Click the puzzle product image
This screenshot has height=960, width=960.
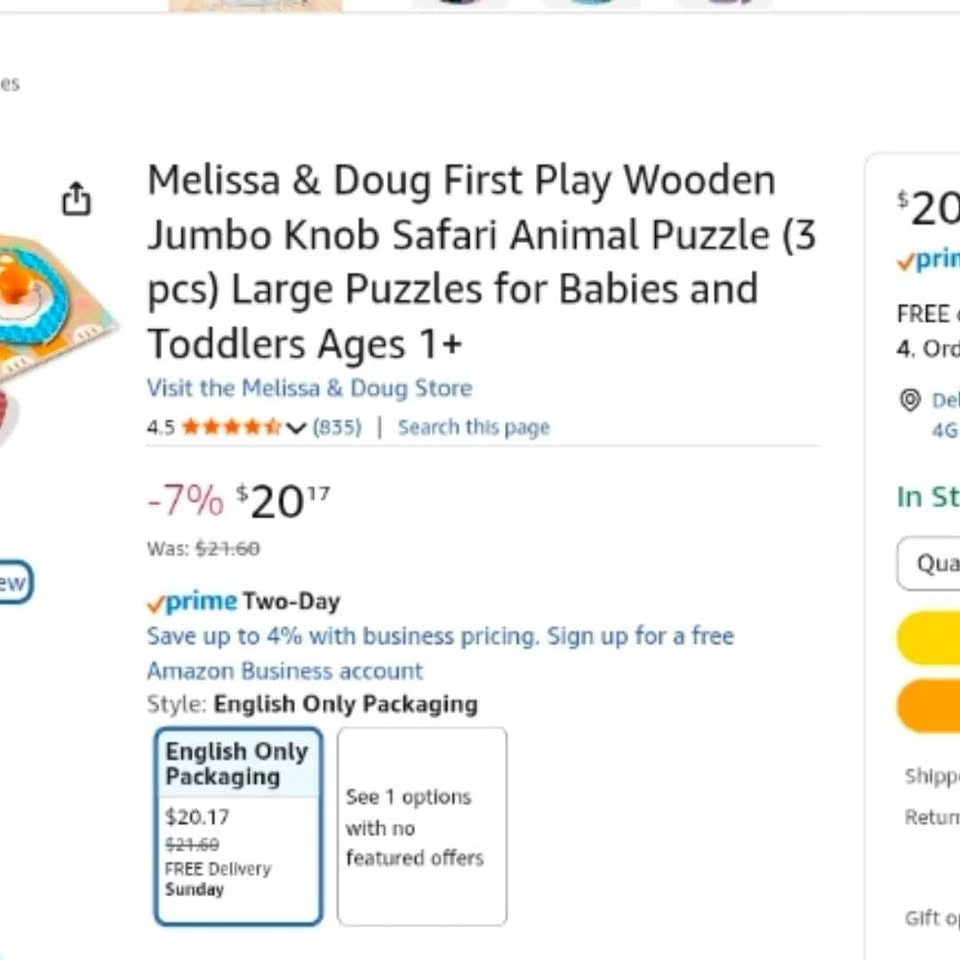click(x=50, y=320)
